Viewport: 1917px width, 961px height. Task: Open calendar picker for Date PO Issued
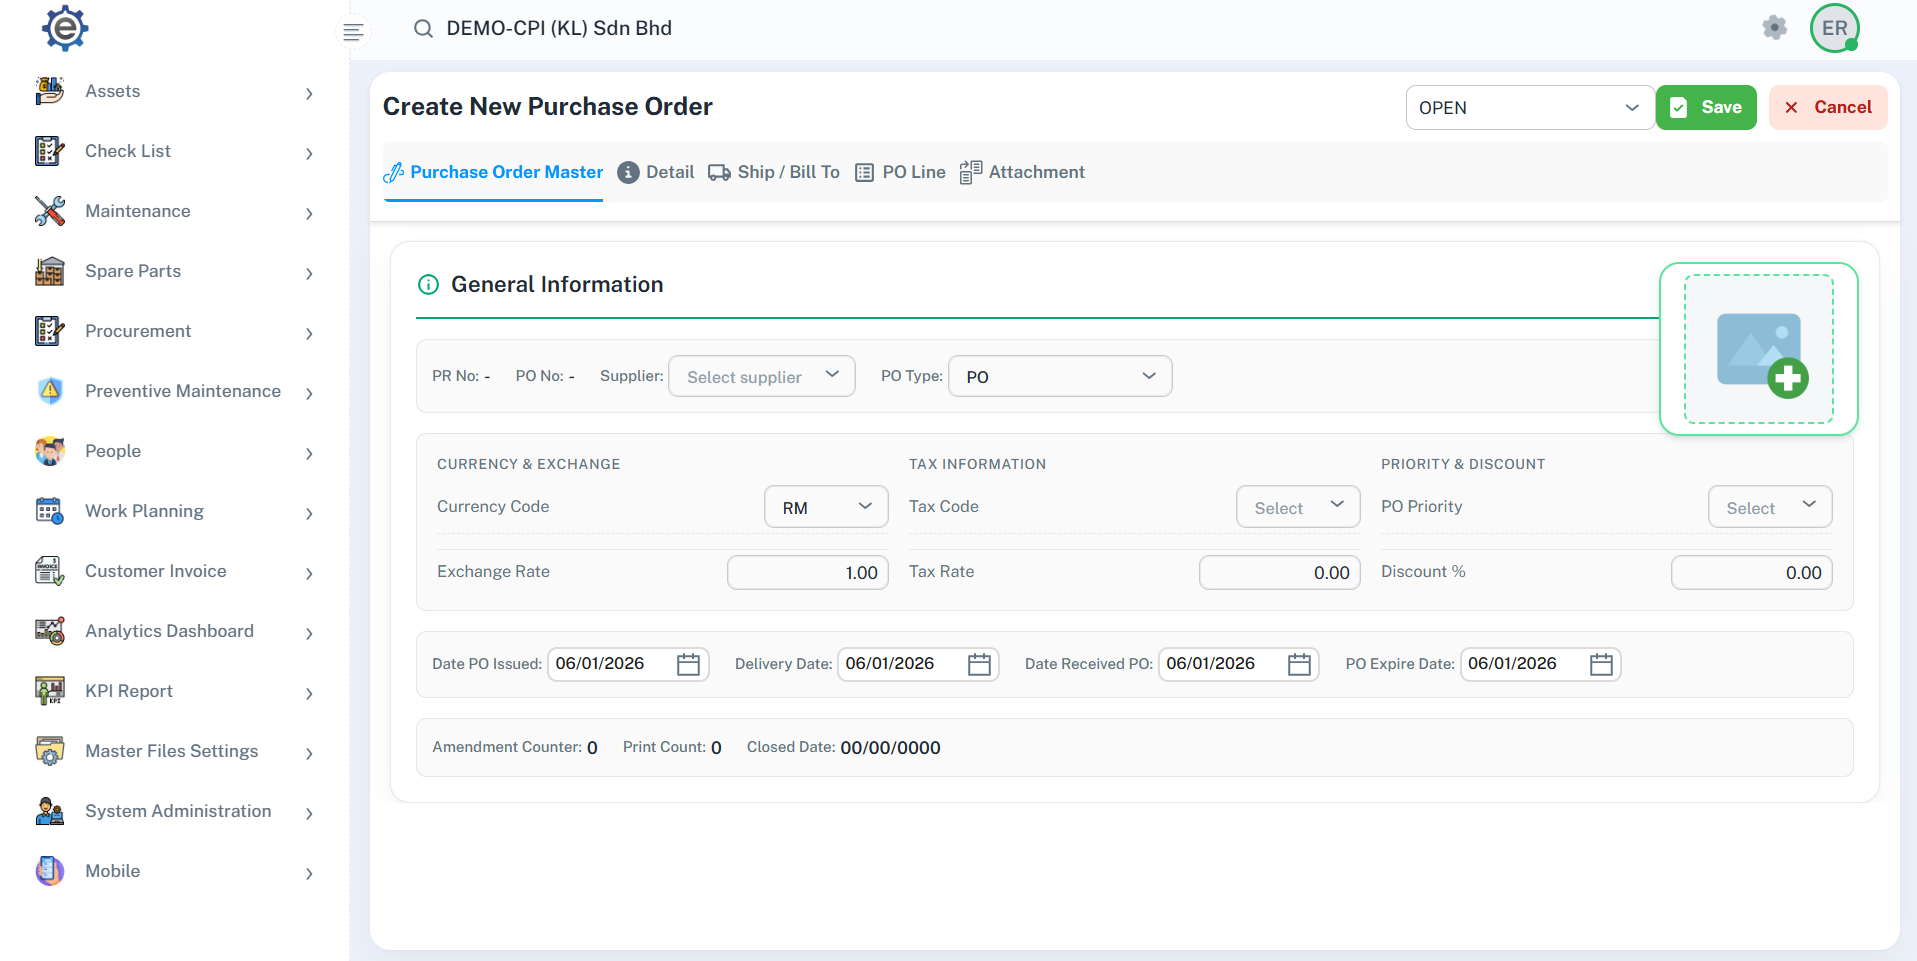tap(688, 664)
